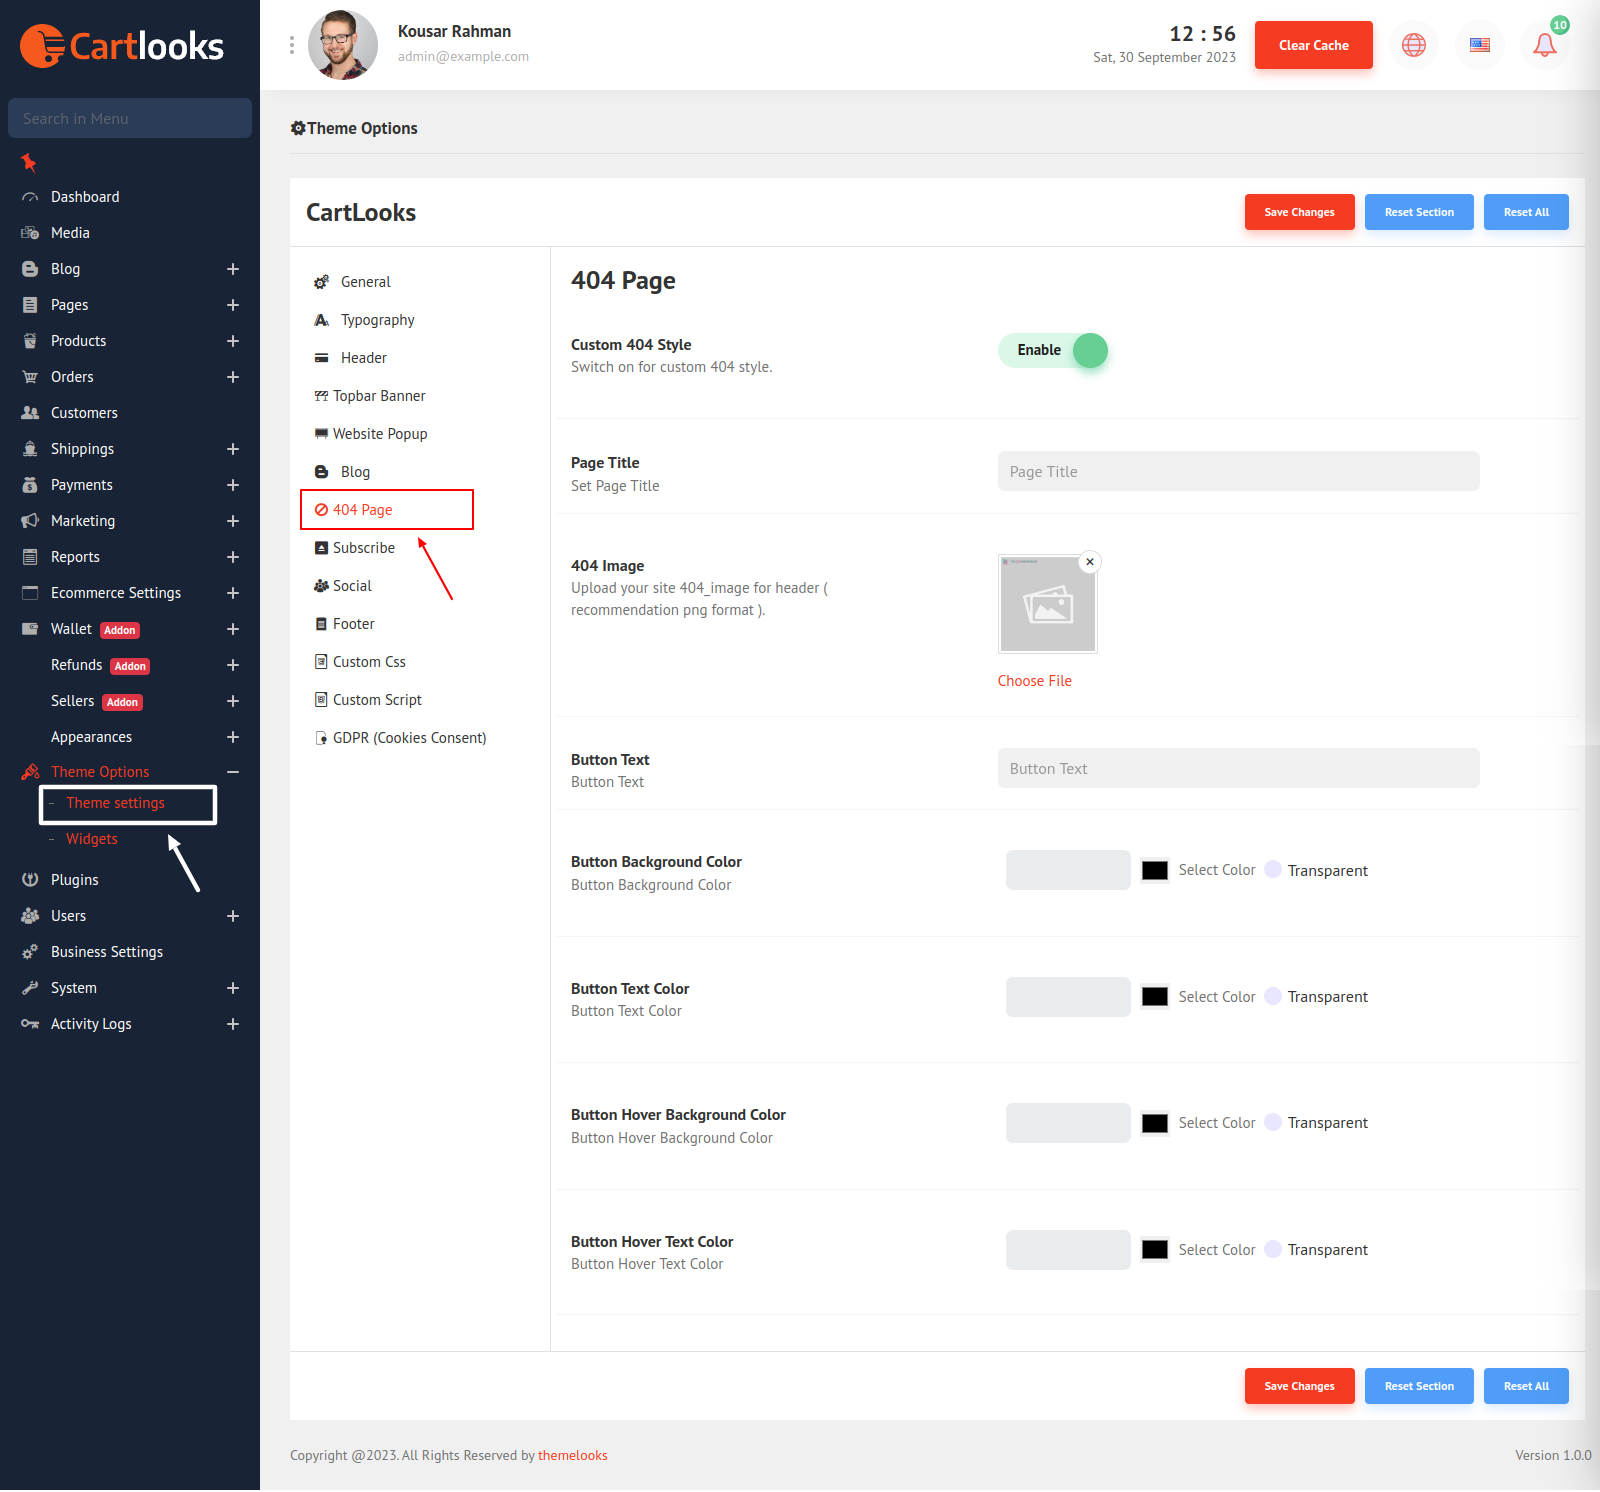
Task: Click the red pin icon in sidebar
Action: coord(29,162)
